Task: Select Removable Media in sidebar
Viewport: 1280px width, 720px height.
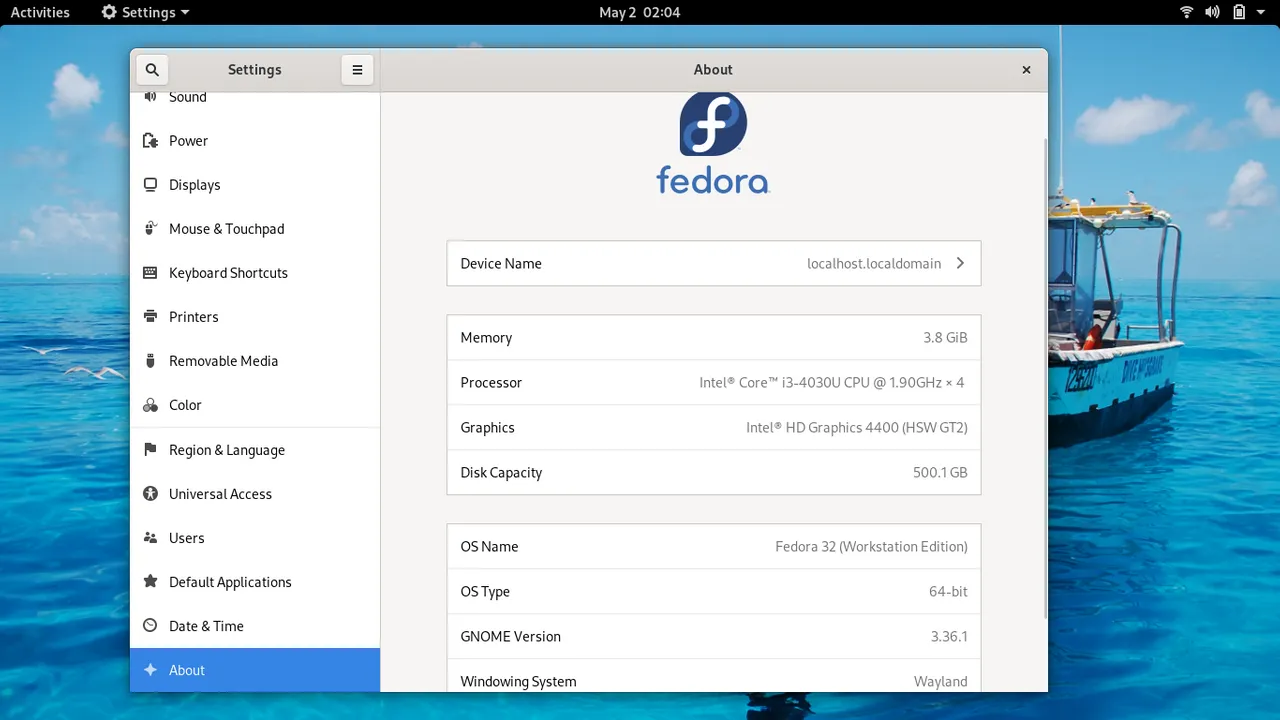Action: click(255, 361)
